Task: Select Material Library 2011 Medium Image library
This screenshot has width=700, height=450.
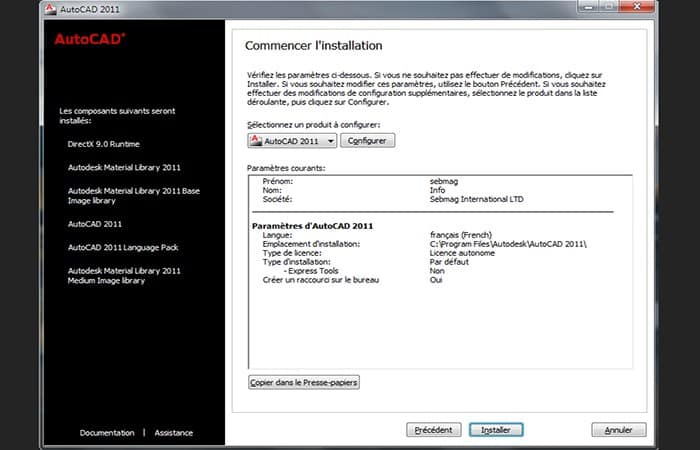Action: coord(124,275)
